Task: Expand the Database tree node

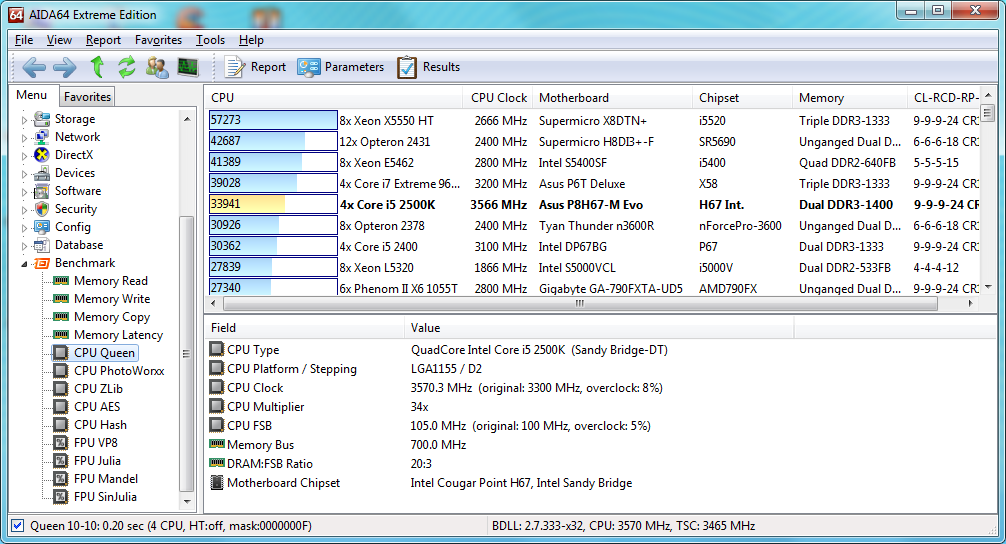Action: pos(24,245)
